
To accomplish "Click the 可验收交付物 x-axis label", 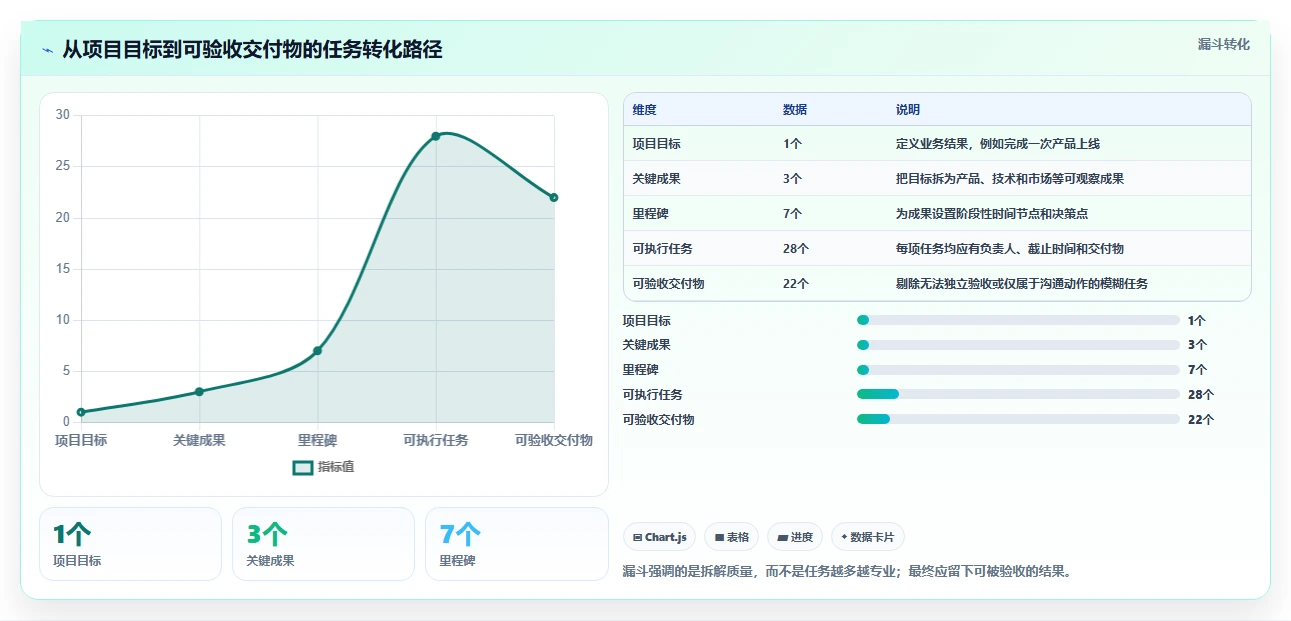I will coord(554,440).
